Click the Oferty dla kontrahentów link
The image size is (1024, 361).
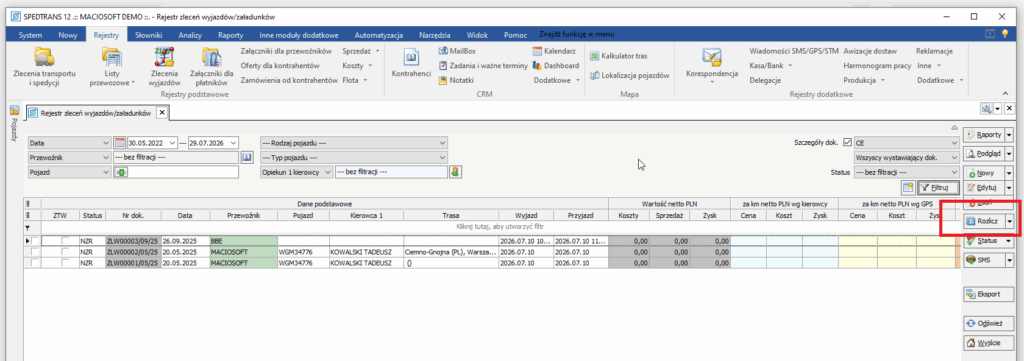[x=280, y=65]
